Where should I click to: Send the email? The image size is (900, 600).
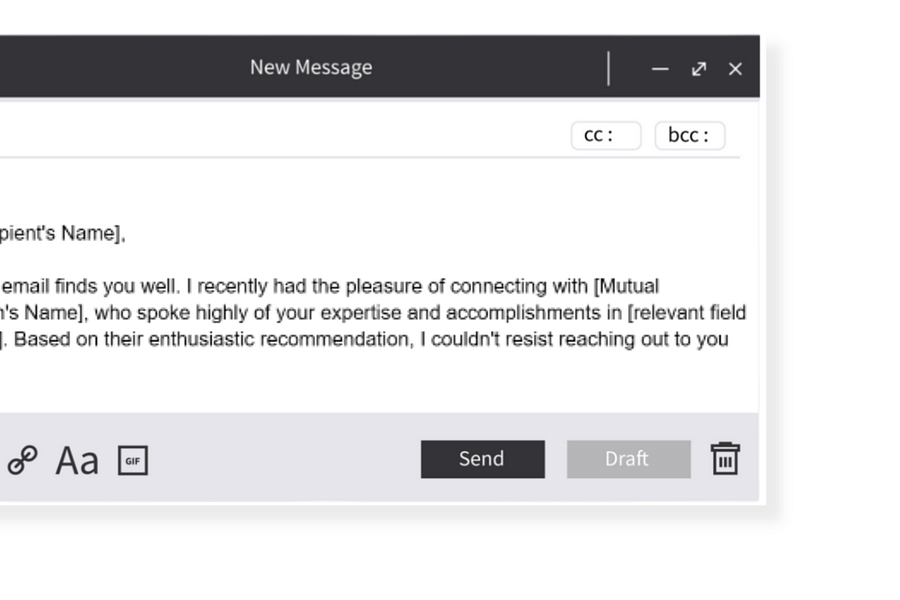(482, 459)
